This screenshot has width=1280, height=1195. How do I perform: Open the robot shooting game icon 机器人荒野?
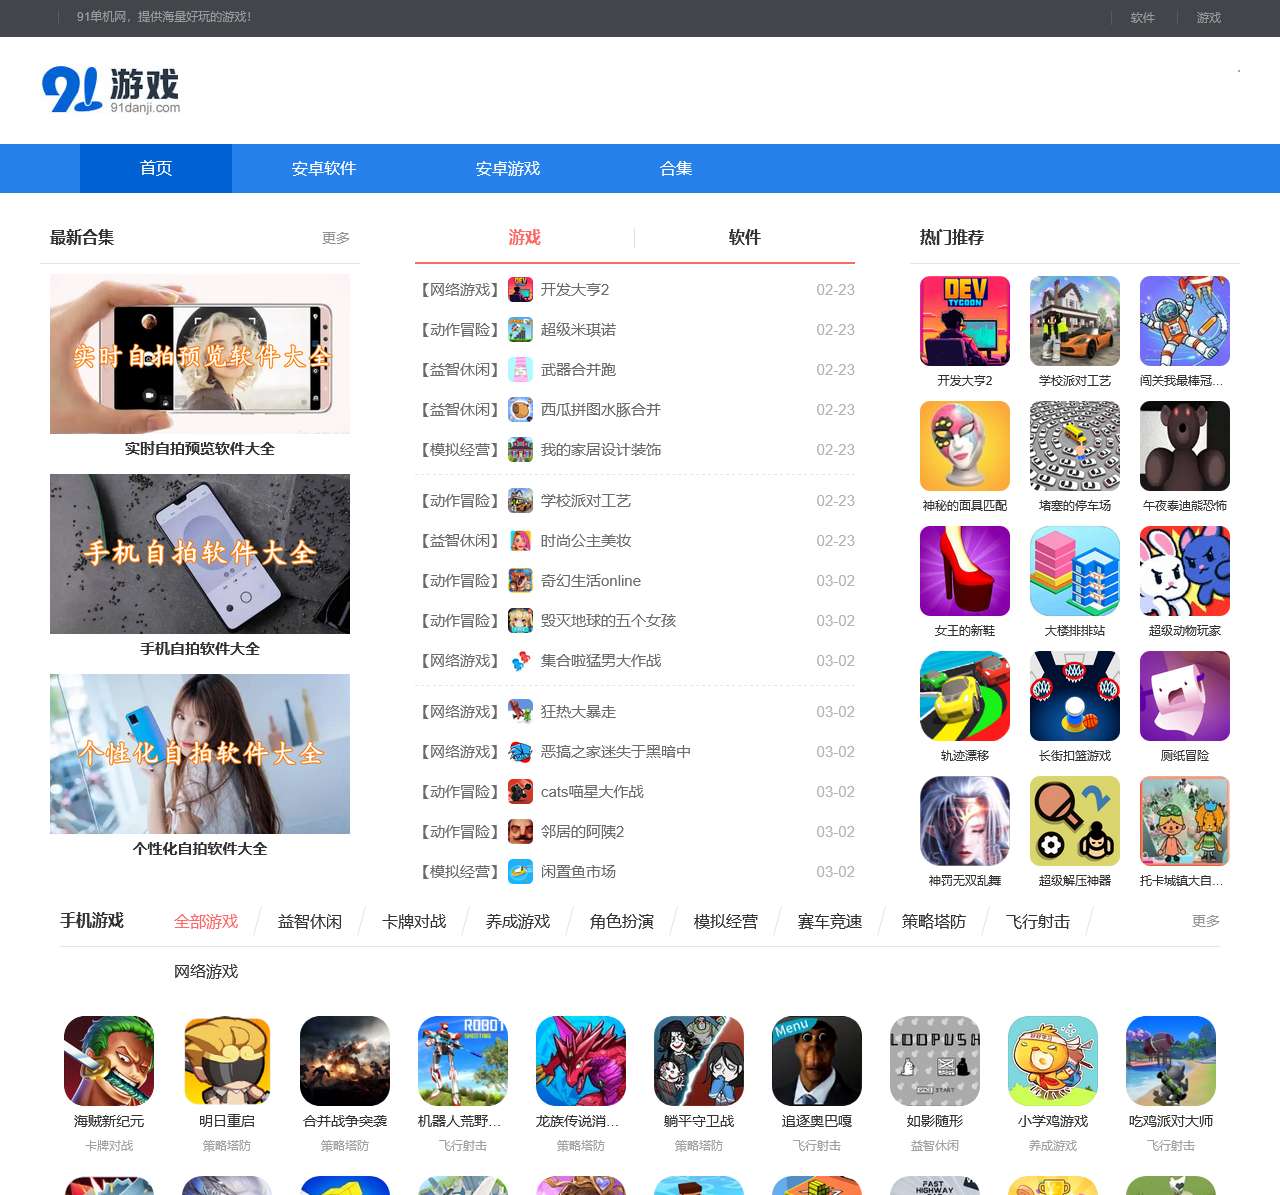point(463,1061)
